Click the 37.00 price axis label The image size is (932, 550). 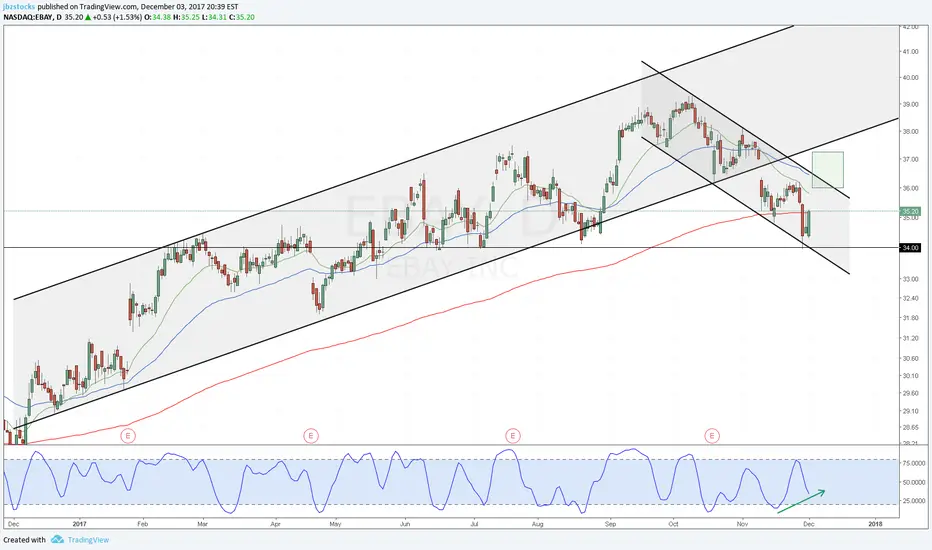click(x=910, y=159)
